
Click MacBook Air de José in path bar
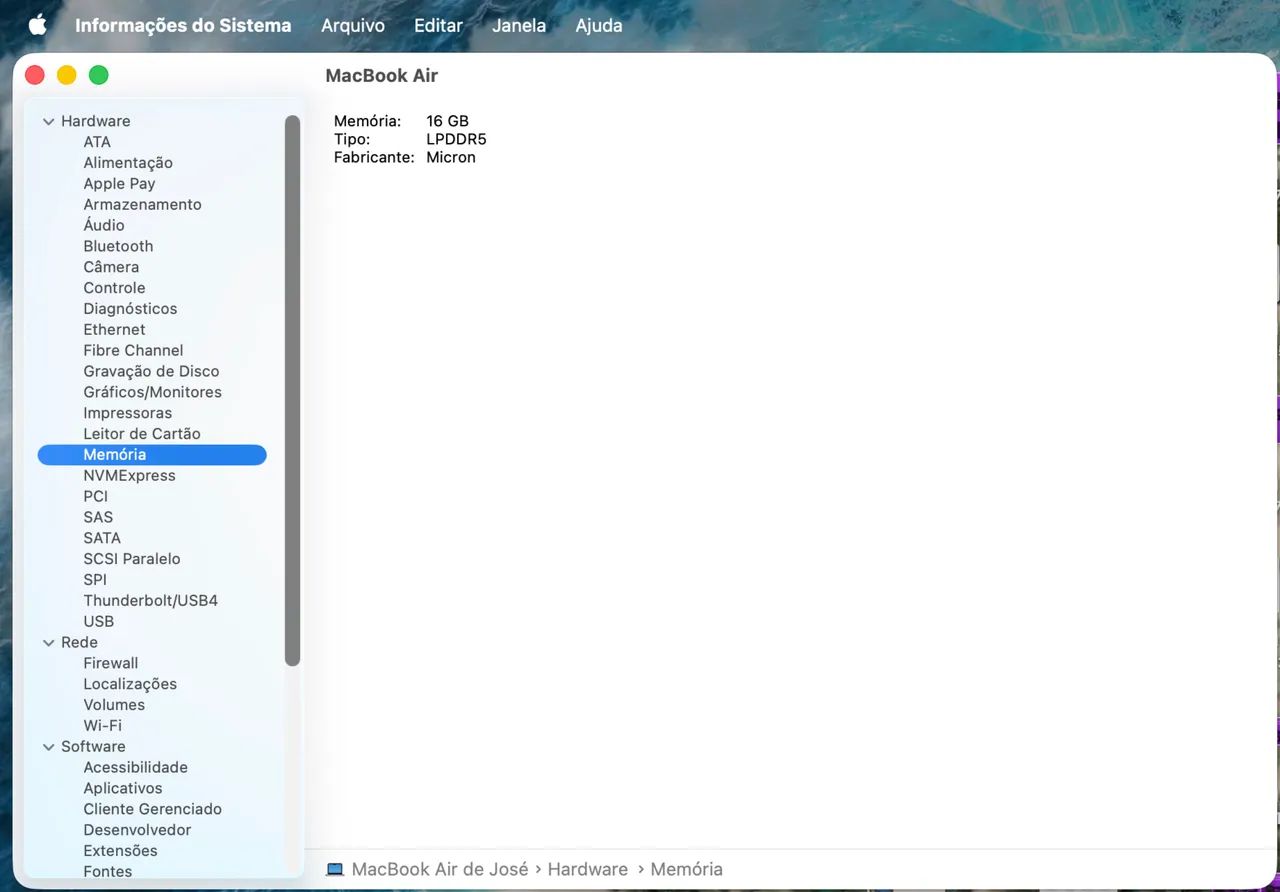[440, 870]
